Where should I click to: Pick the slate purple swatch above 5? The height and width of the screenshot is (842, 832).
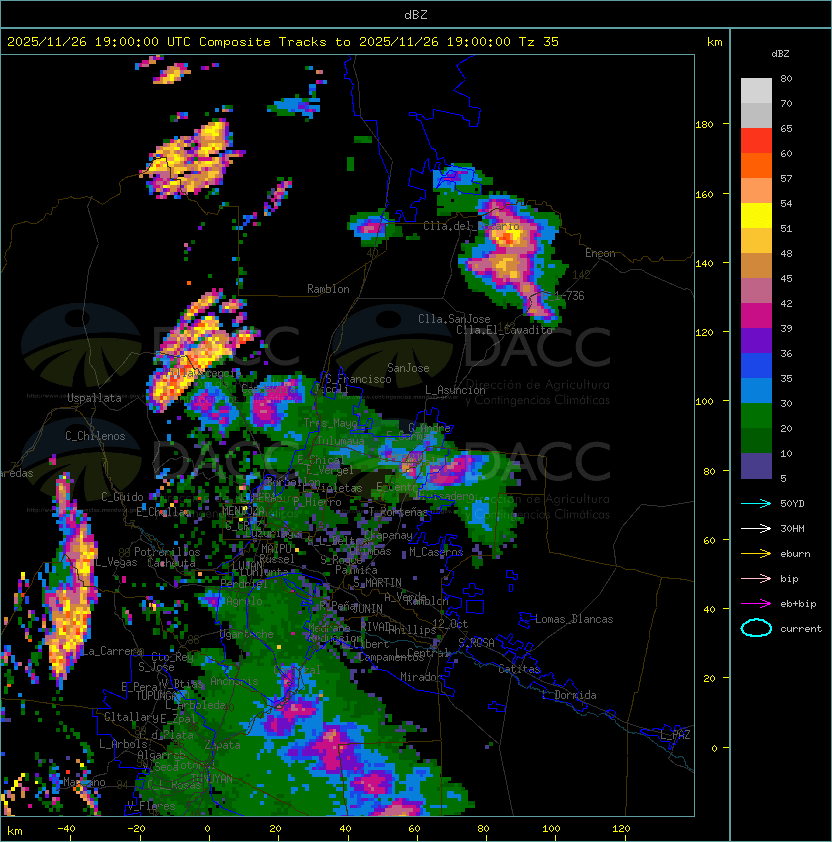tap(756, 466)
